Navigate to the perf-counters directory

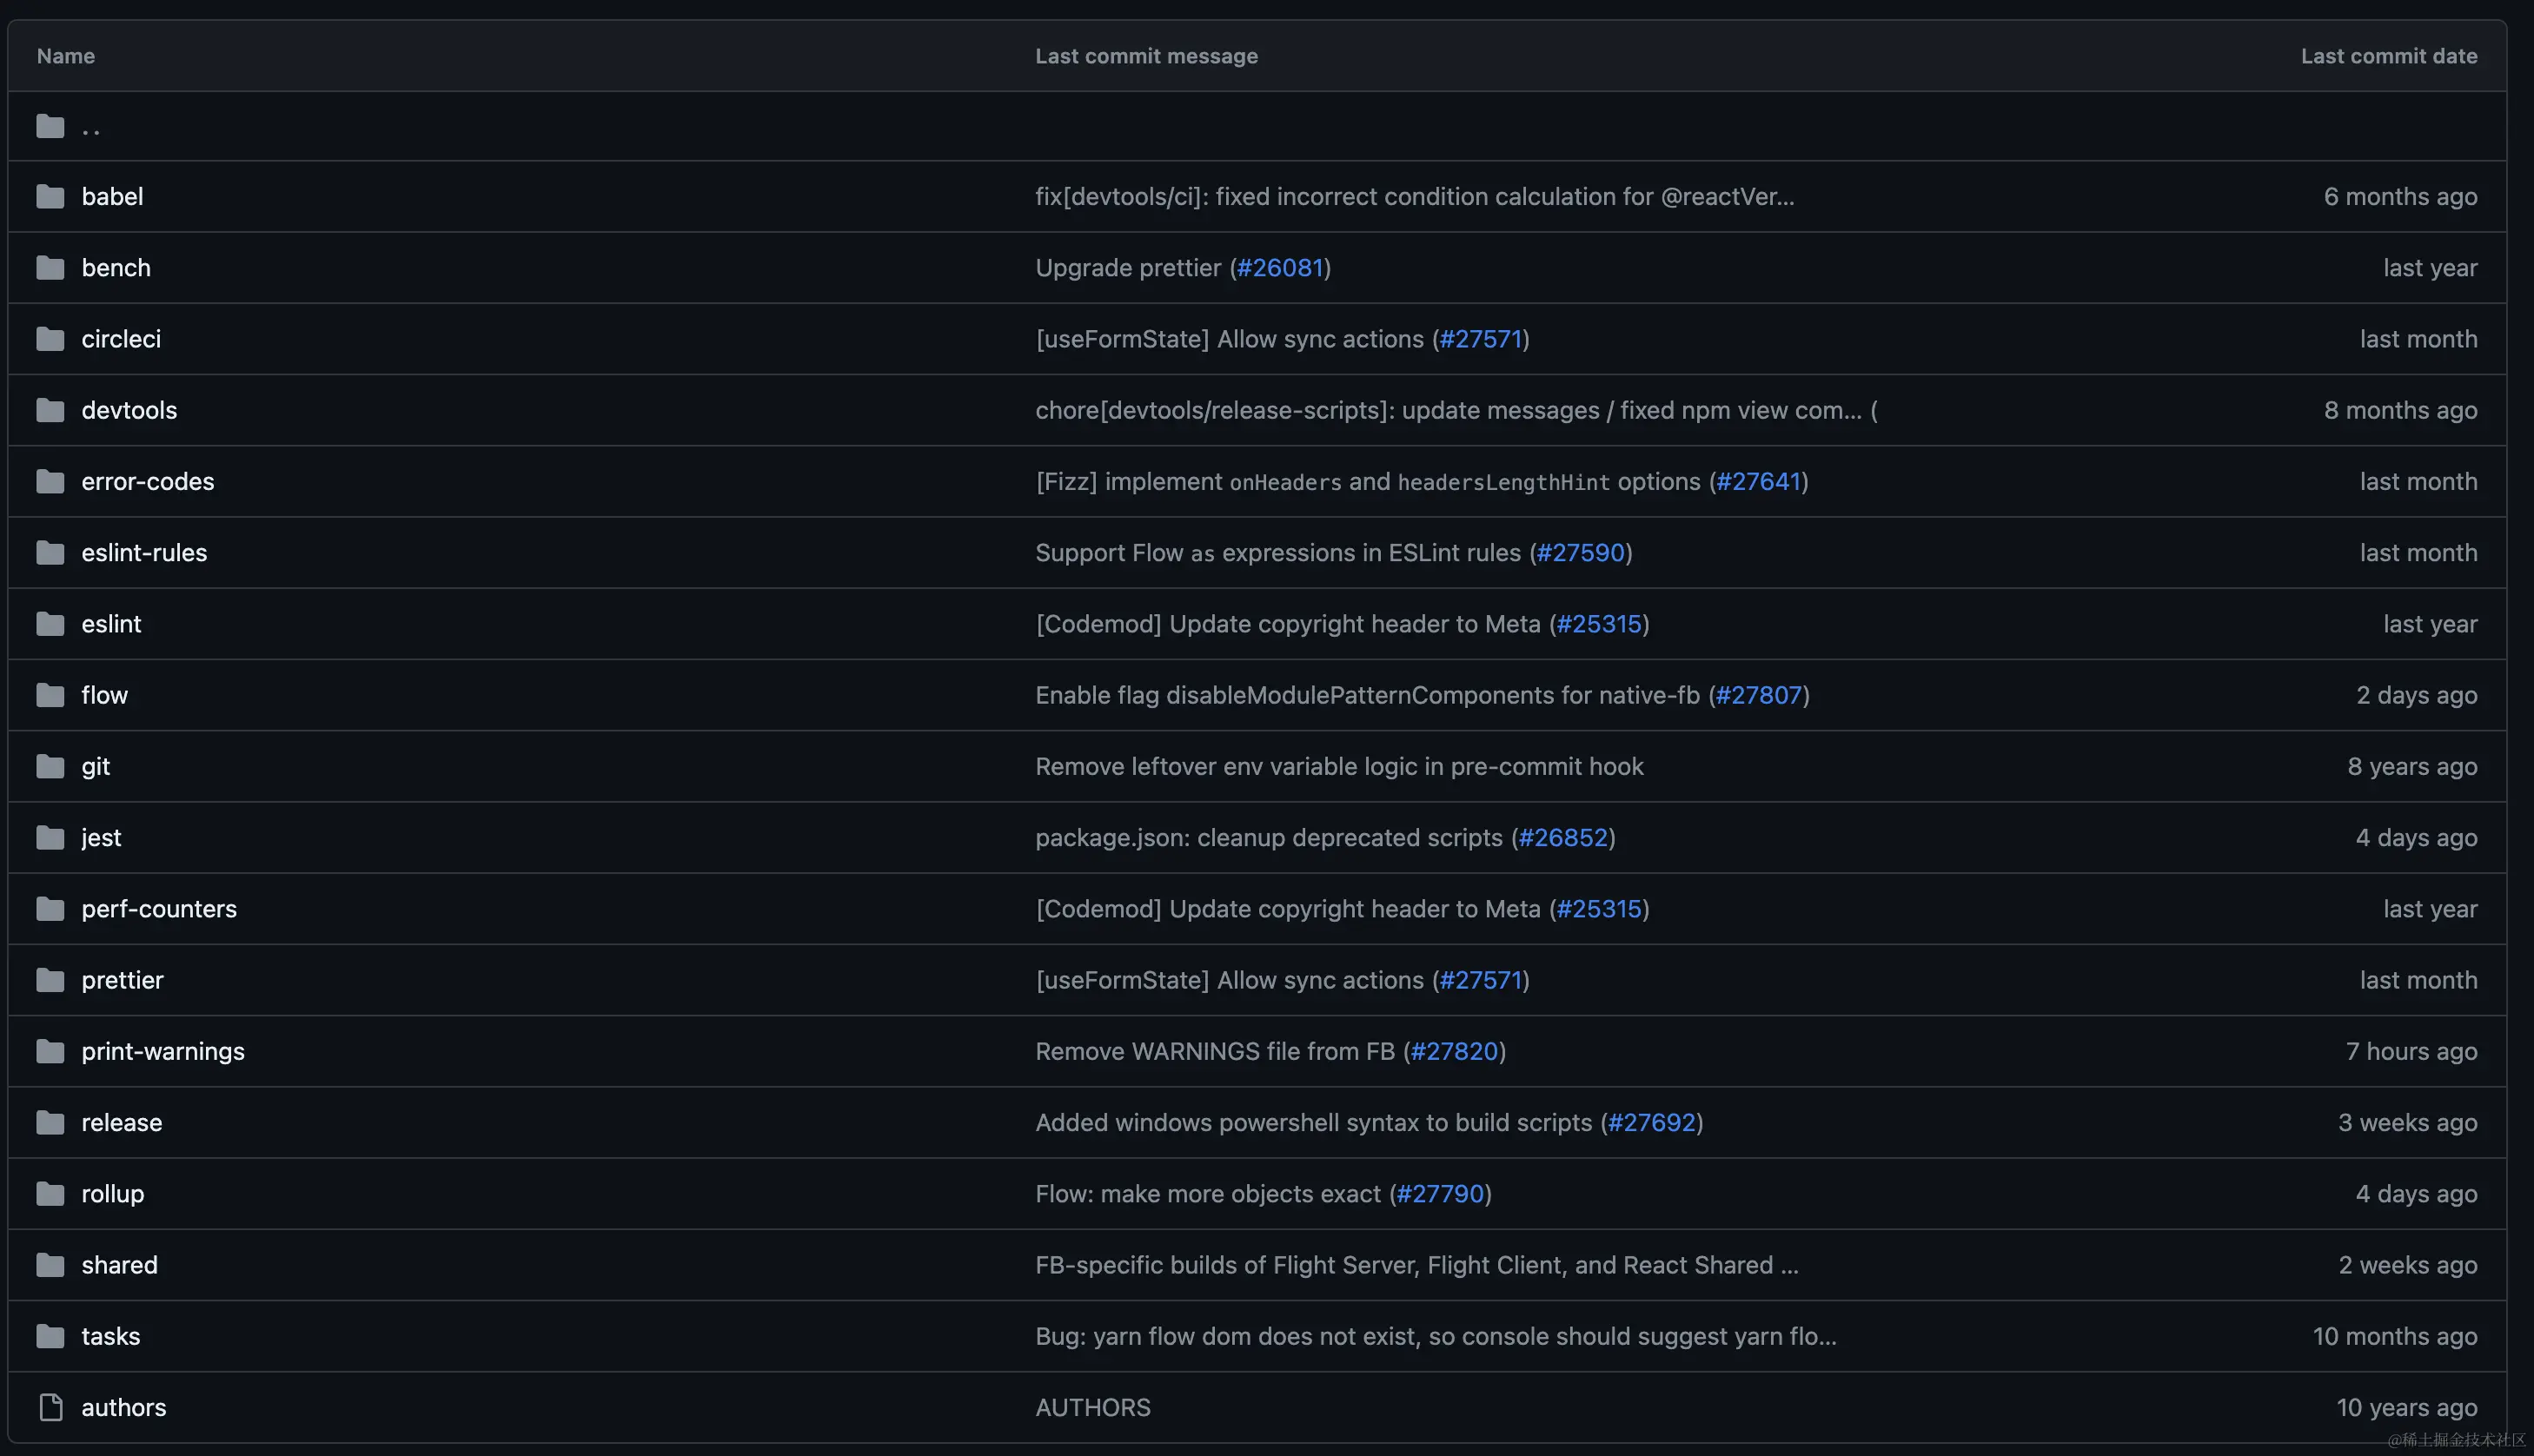(x=159, y=909)
